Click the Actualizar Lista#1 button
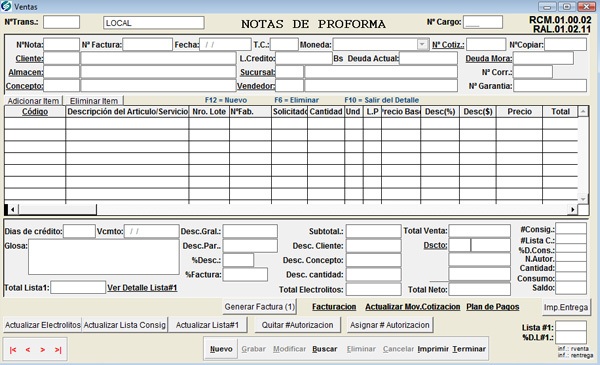This screenshot has height=365, width=600. 207,325
